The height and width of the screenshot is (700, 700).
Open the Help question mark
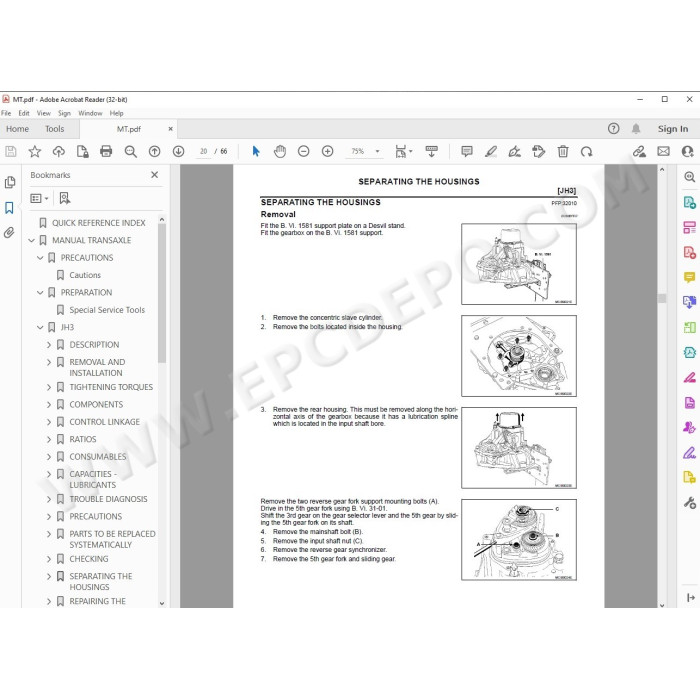613,129
